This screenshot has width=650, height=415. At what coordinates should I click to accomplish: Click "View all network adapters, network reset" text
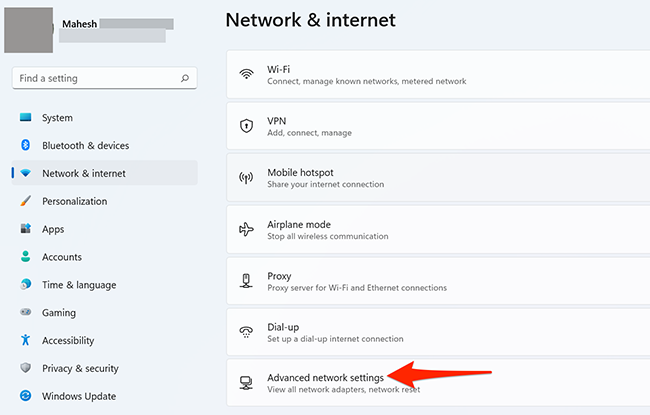pyautogui.click(x=343, y=389)
